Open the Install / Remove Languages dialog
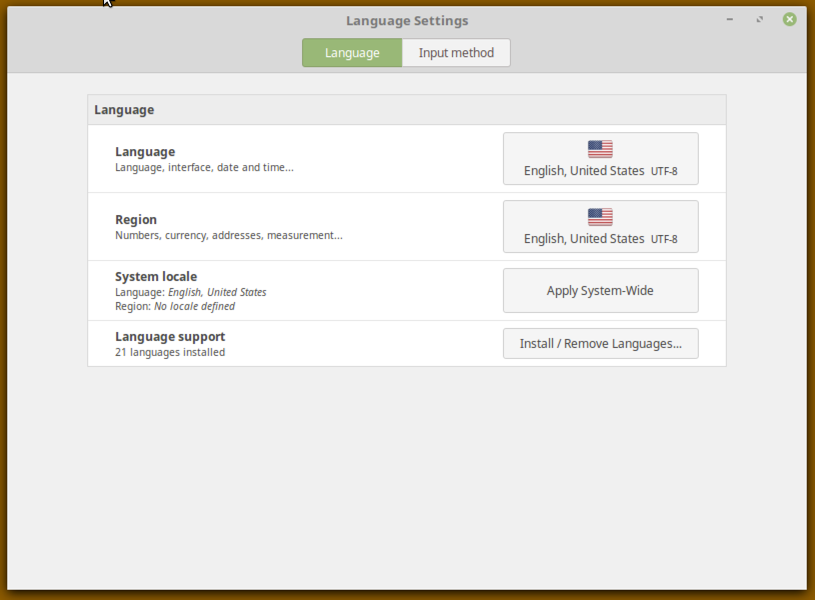The height and width of the screenshot is (600, 815). point(600,343)
